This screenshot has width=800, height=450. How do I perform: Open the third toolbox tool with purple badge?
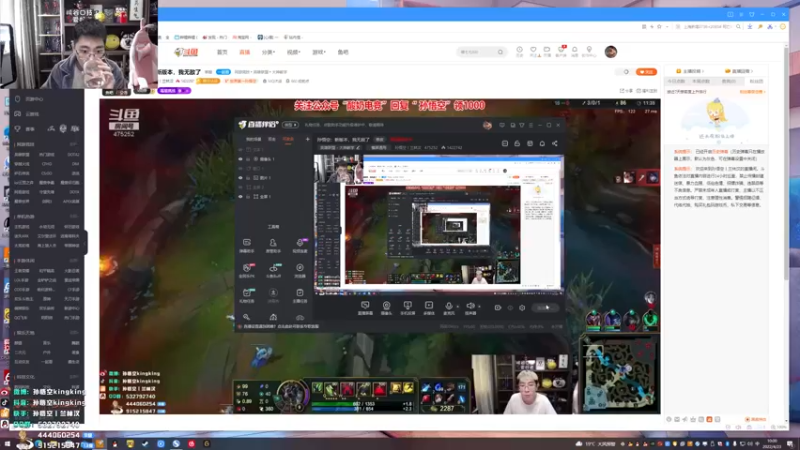300,245
